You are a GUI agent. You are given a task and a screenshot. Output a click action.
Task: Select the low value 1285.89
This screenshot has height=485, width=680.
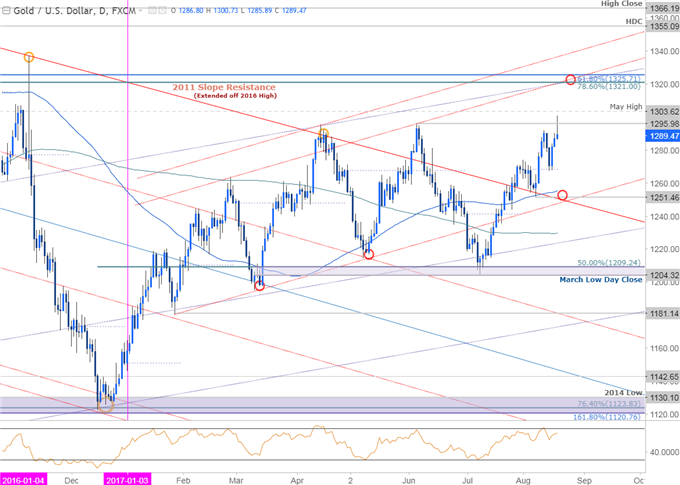click(259, 10)
